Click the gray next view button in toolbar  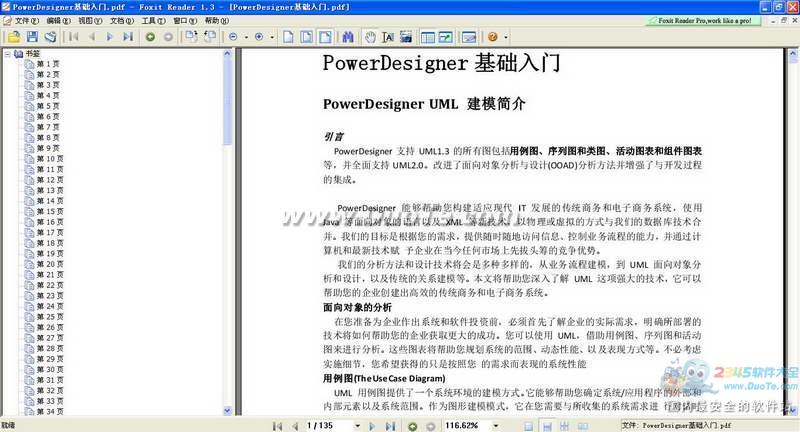coord(168,37)
